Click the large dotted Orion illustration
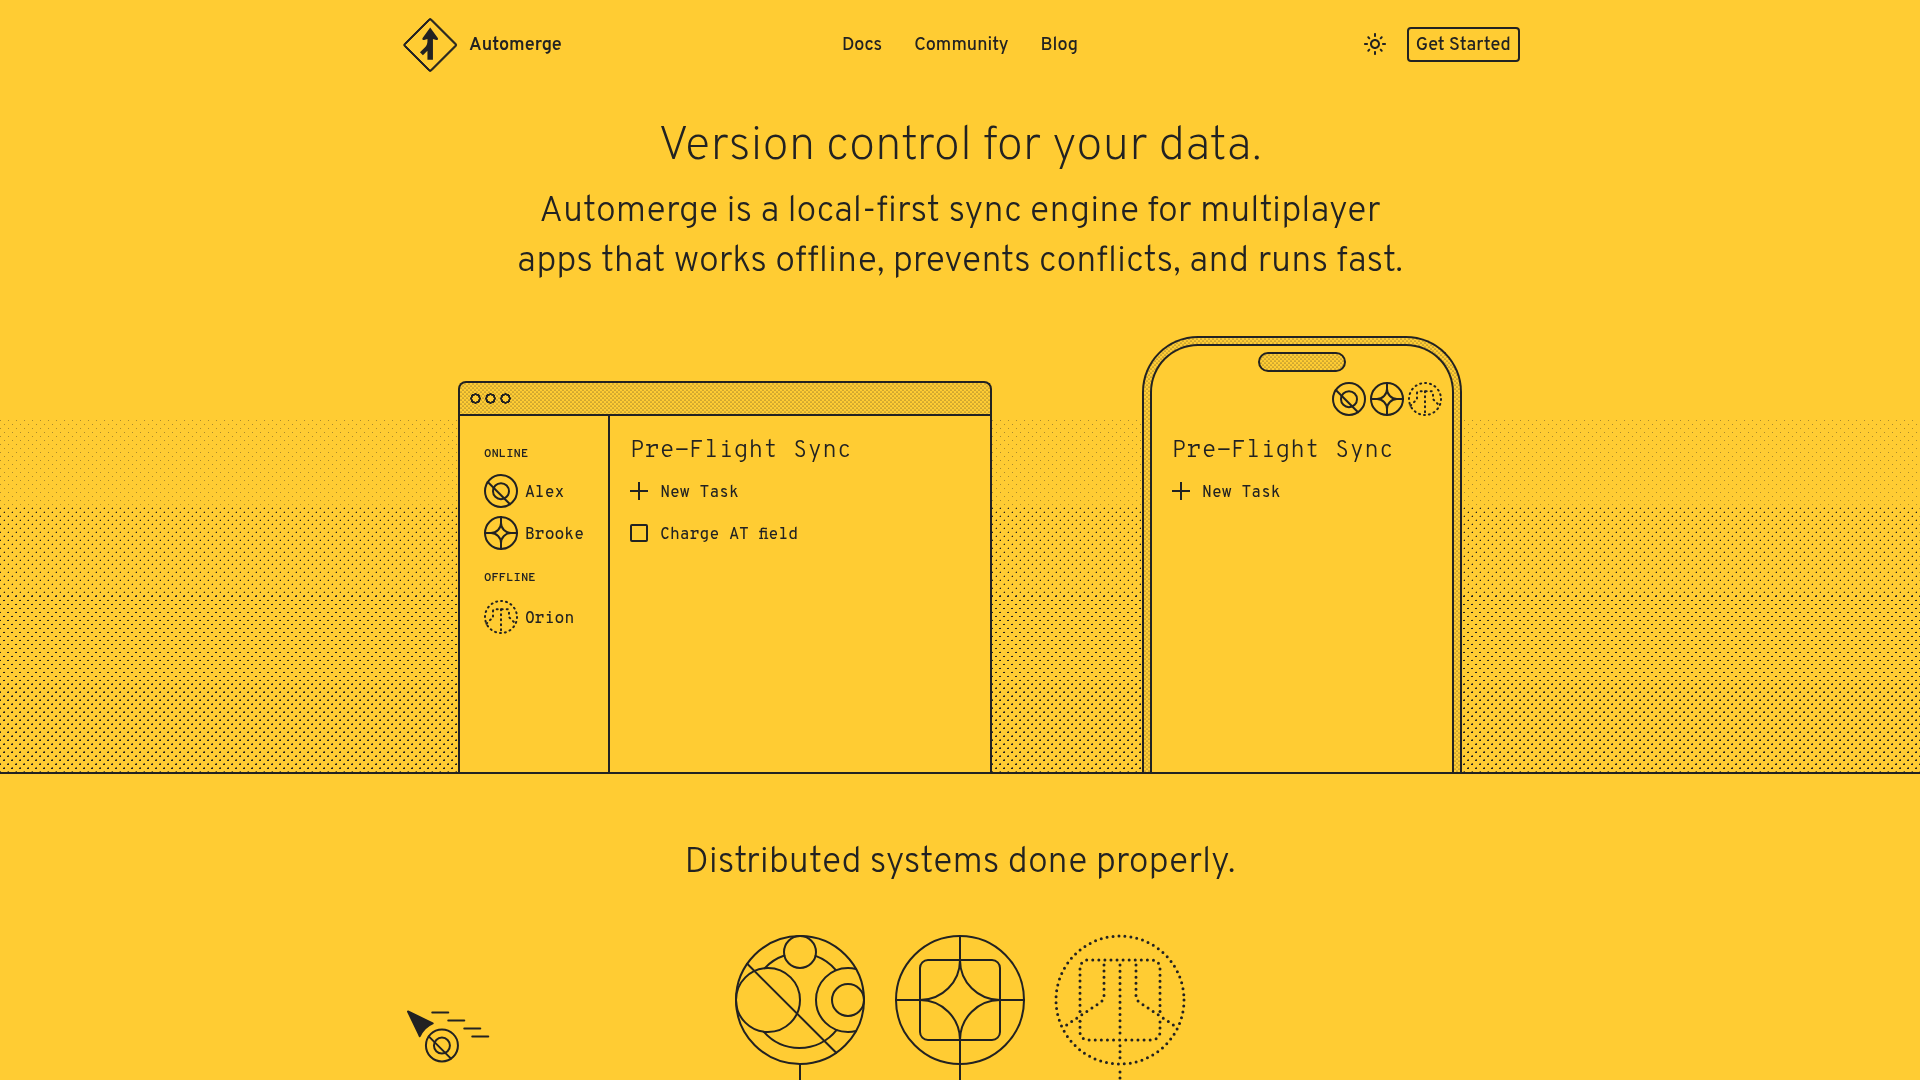The height and width of the screenshot is (1080, 1920). point(1120,1000)
